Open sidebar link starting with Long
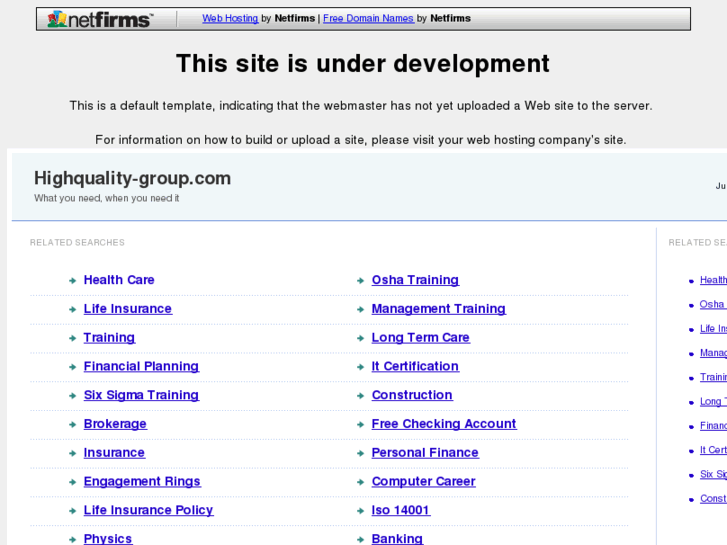 [713, 401]
